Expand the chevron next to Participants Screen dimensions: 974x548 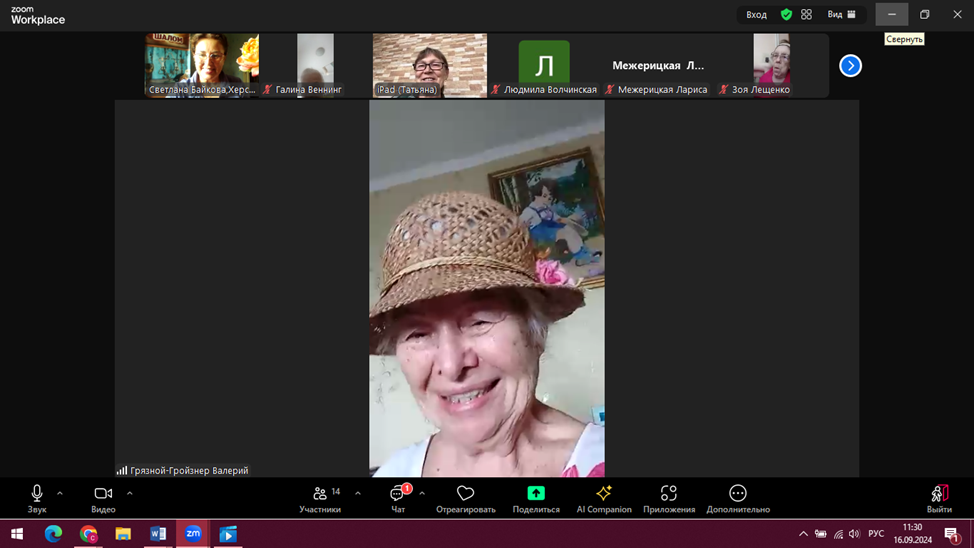358,493
